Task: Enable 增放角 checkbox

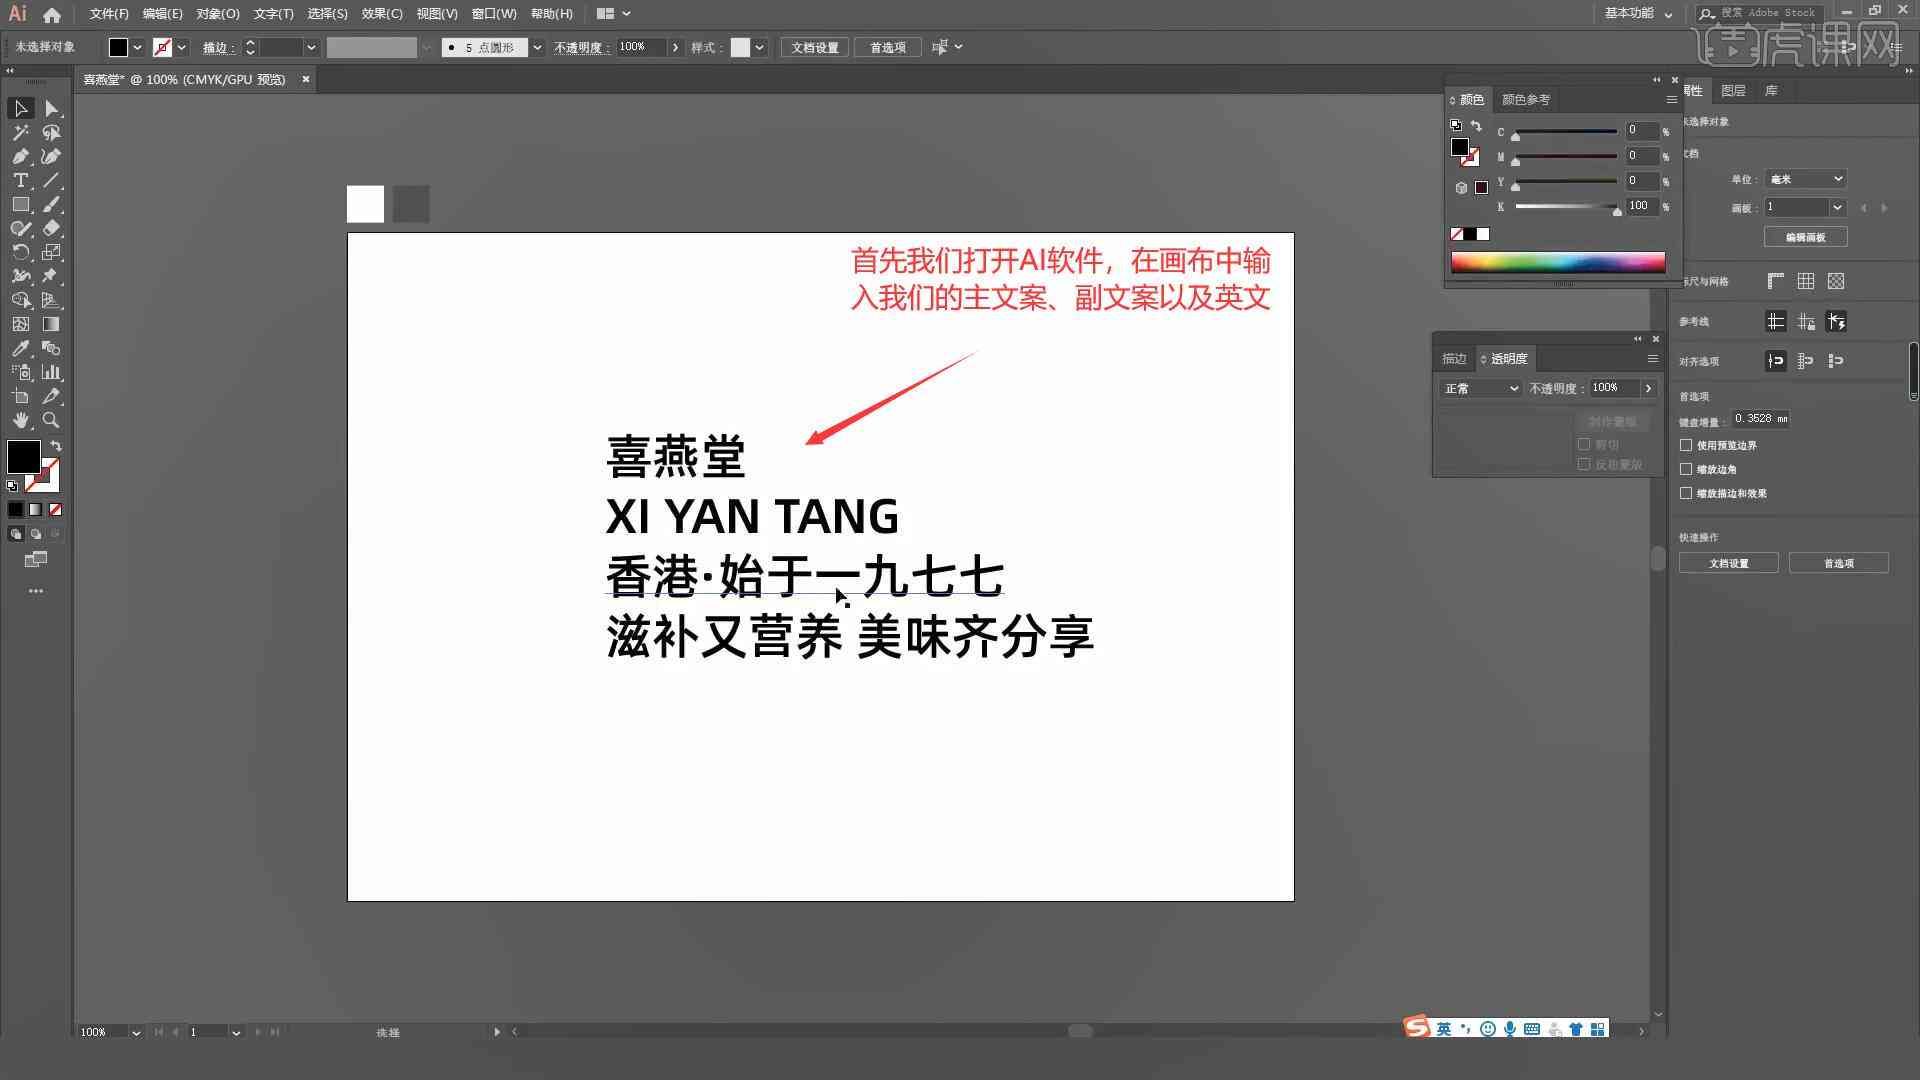Action: [x=1688, y=468]
